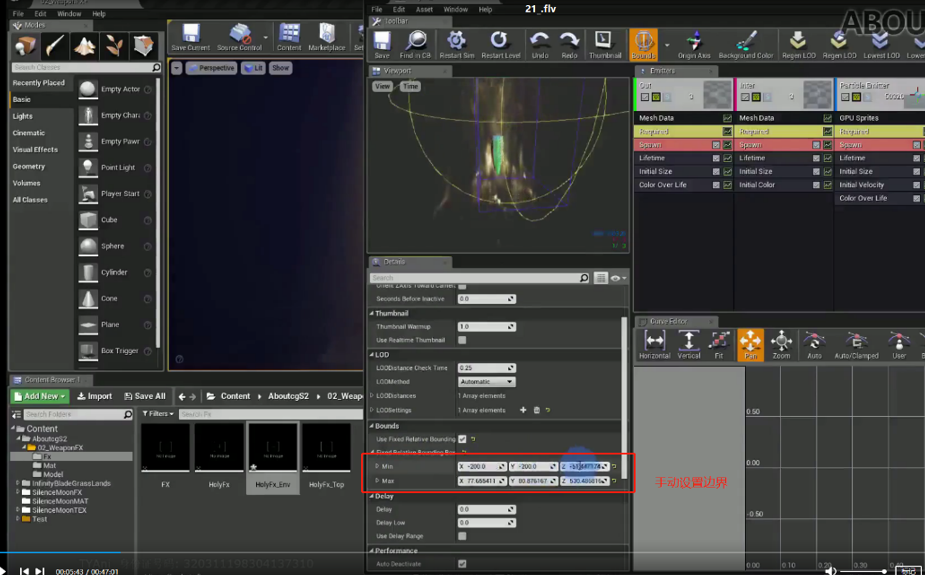Viewport: 925px width, 575px height.
Task: Toggle Use Delay Range checkbox
Action: 462,536
